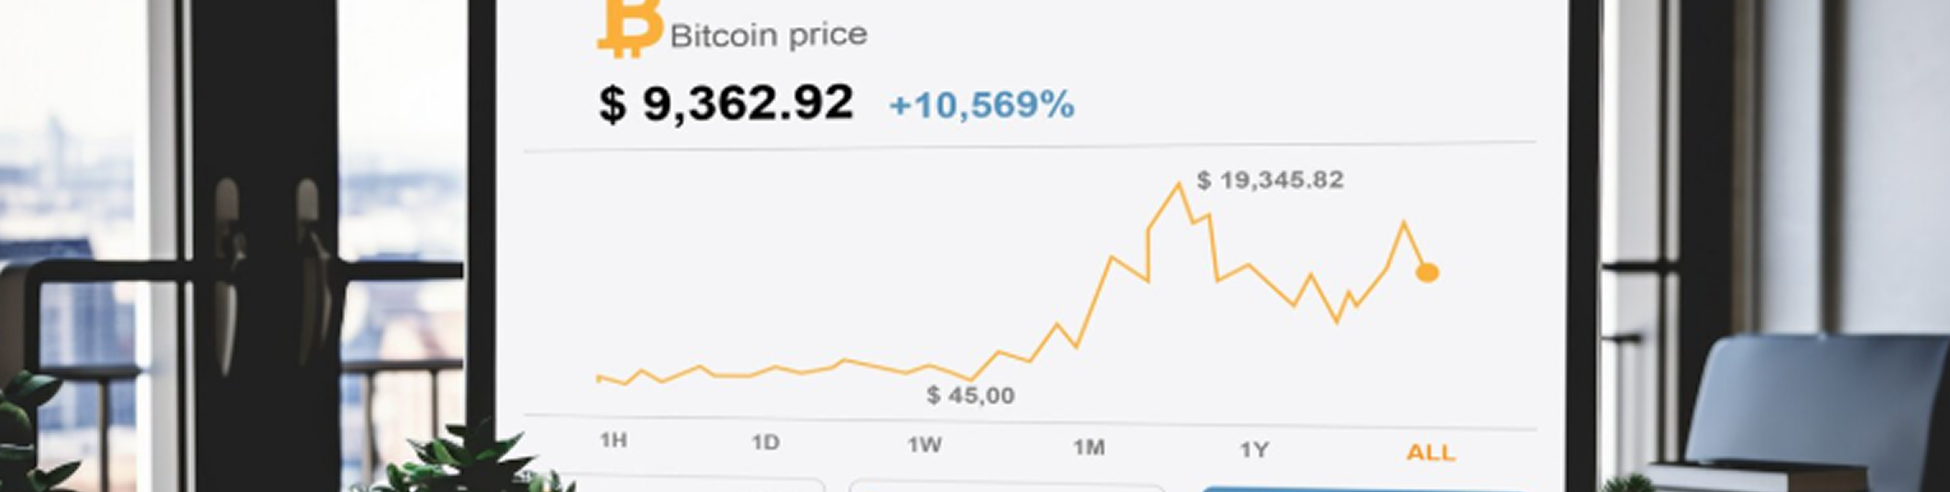Click the highest peak of the chart line

(x=1180, y=185)
